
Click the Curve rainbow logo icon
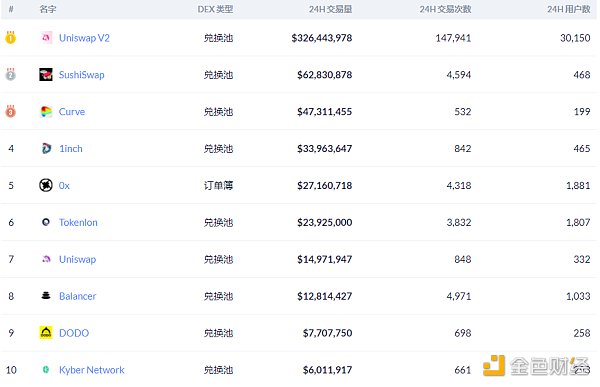(x=46, y=112)
